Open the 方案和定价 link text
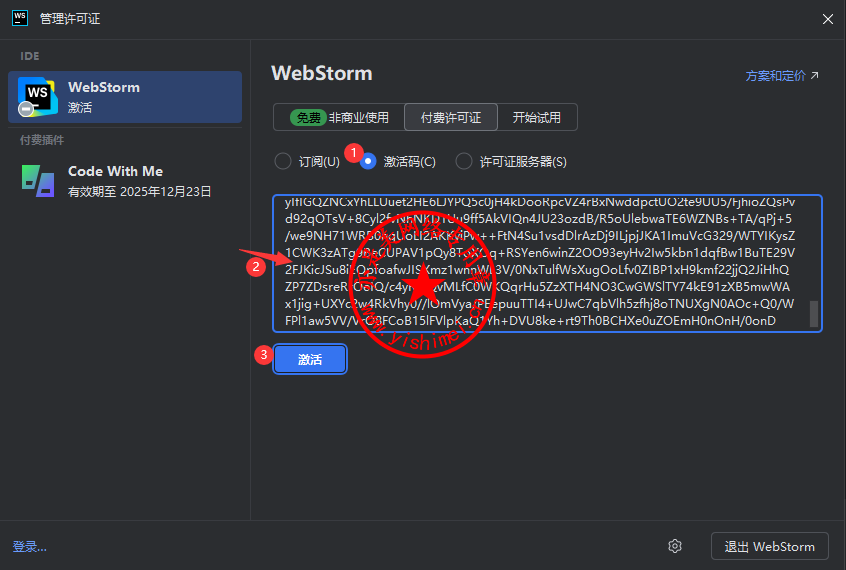Screen dimensions: 846x570 (775, 76)
